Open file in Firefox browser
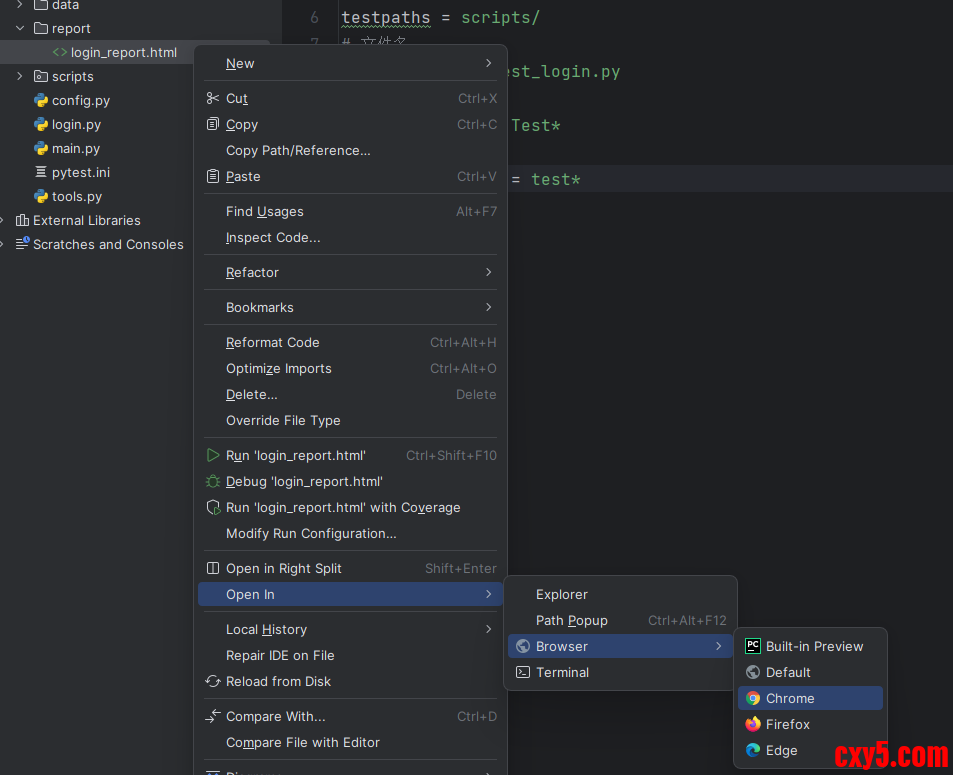Screen dimensions: 953x775 point(787,724)
